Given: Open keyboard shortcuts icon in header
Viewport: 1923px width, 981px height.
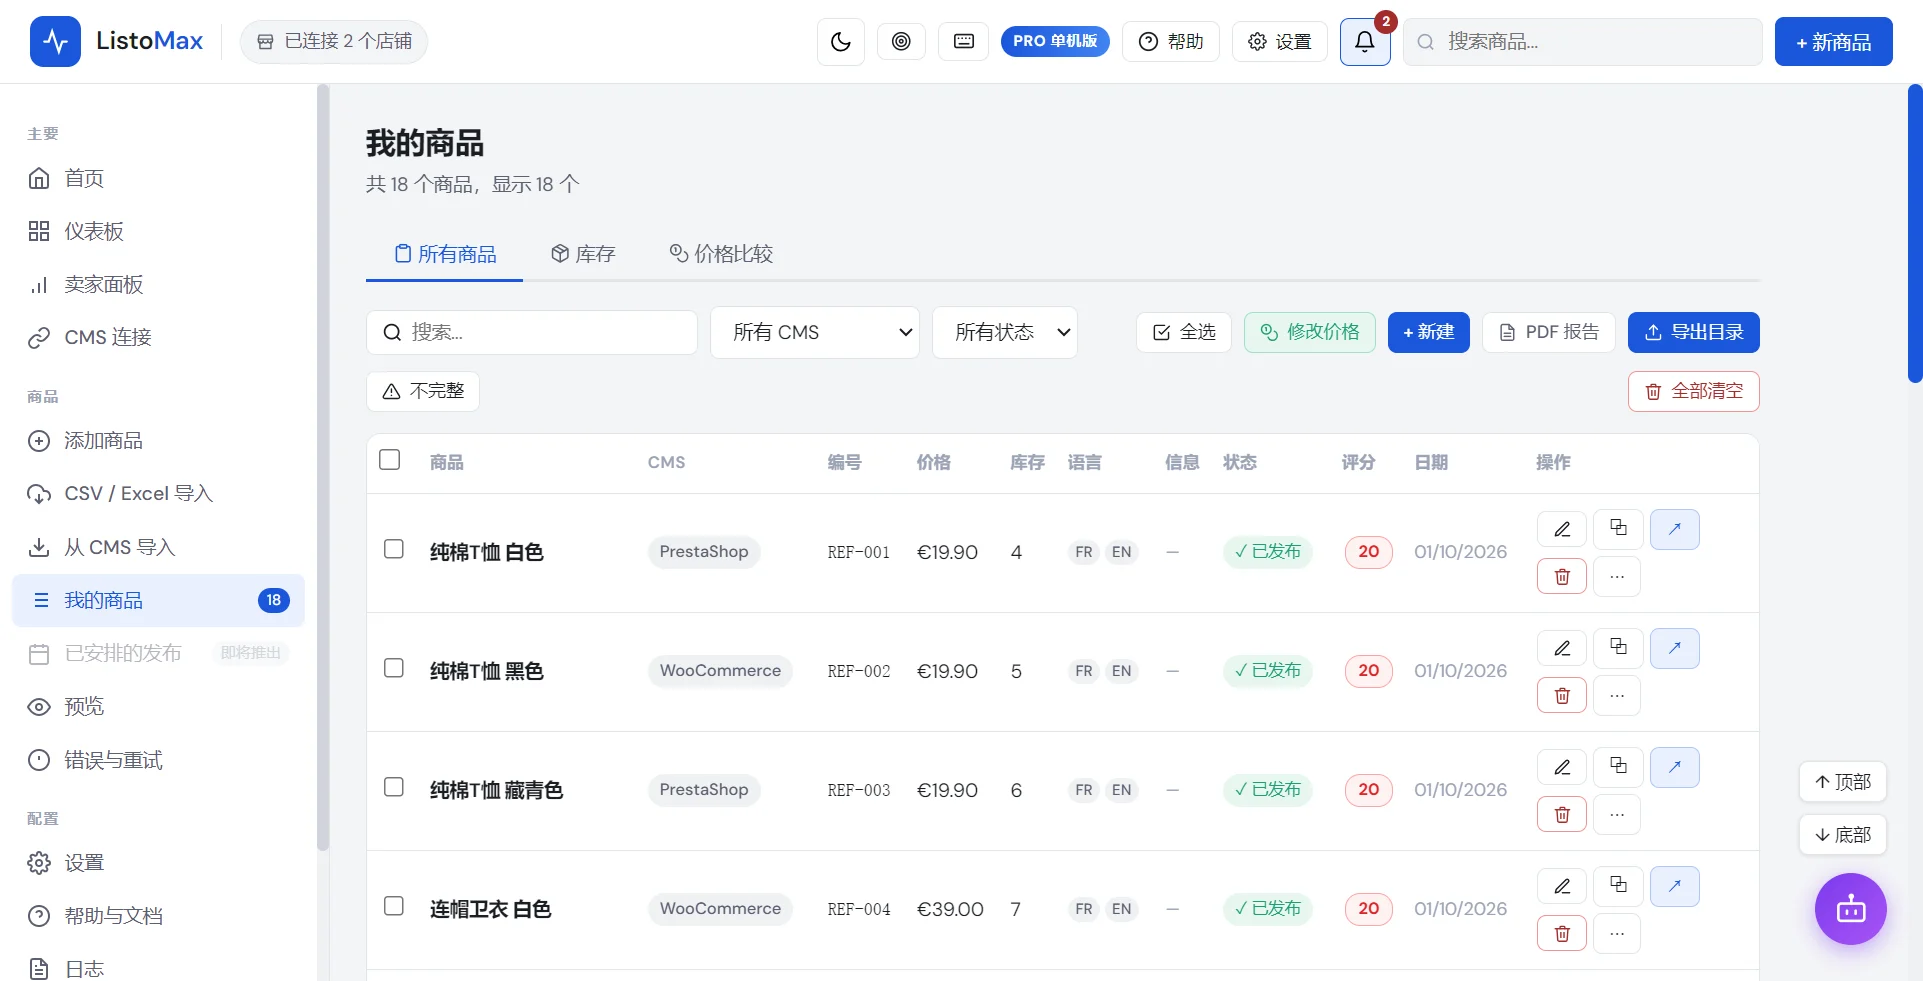Looking at the screenshot, I should pyautogui.click(x=964, y=42).
